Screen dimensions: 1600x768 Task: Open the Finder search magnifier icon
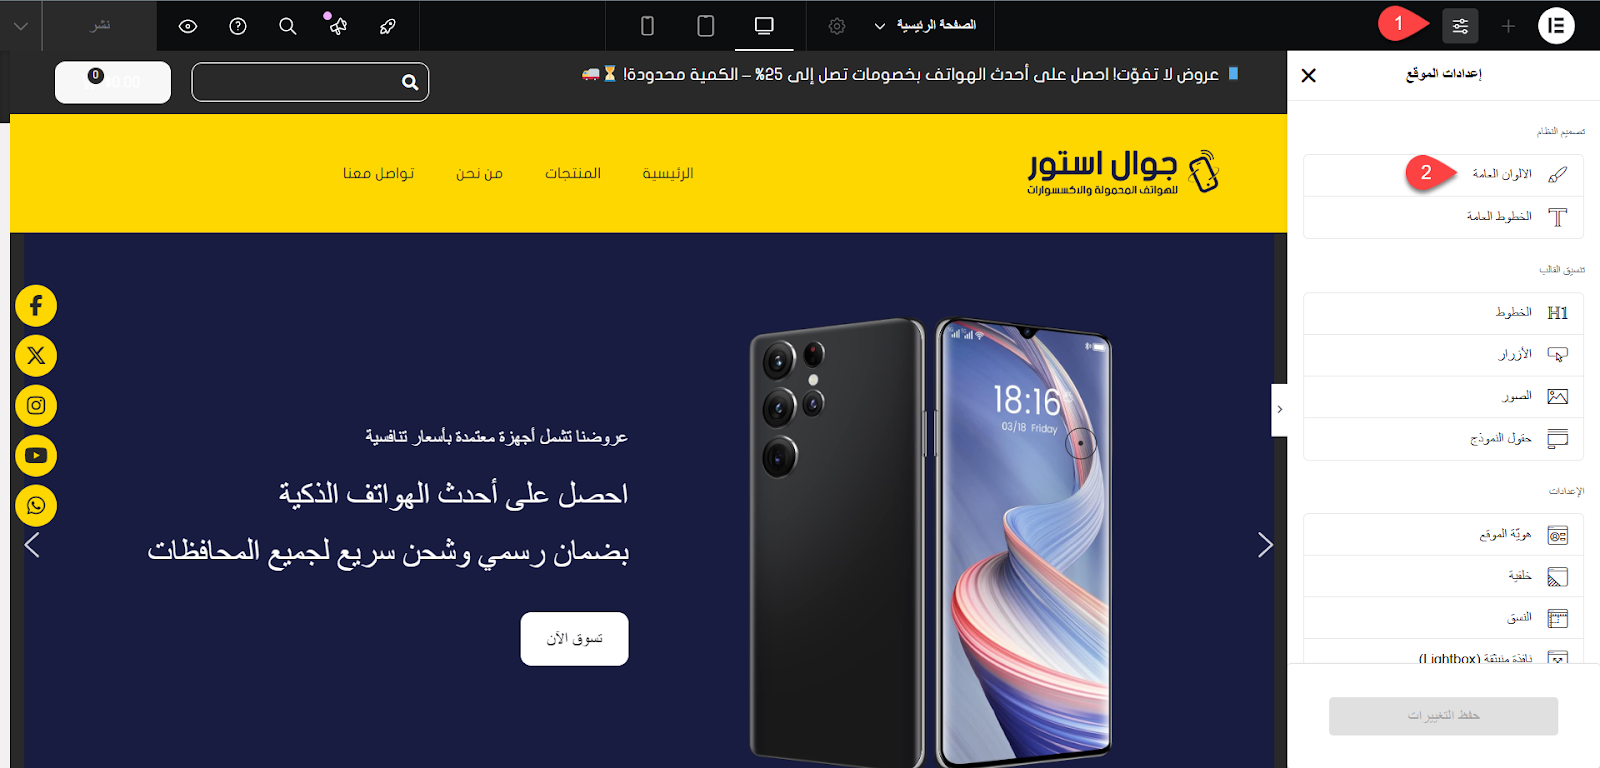point(288,26)
